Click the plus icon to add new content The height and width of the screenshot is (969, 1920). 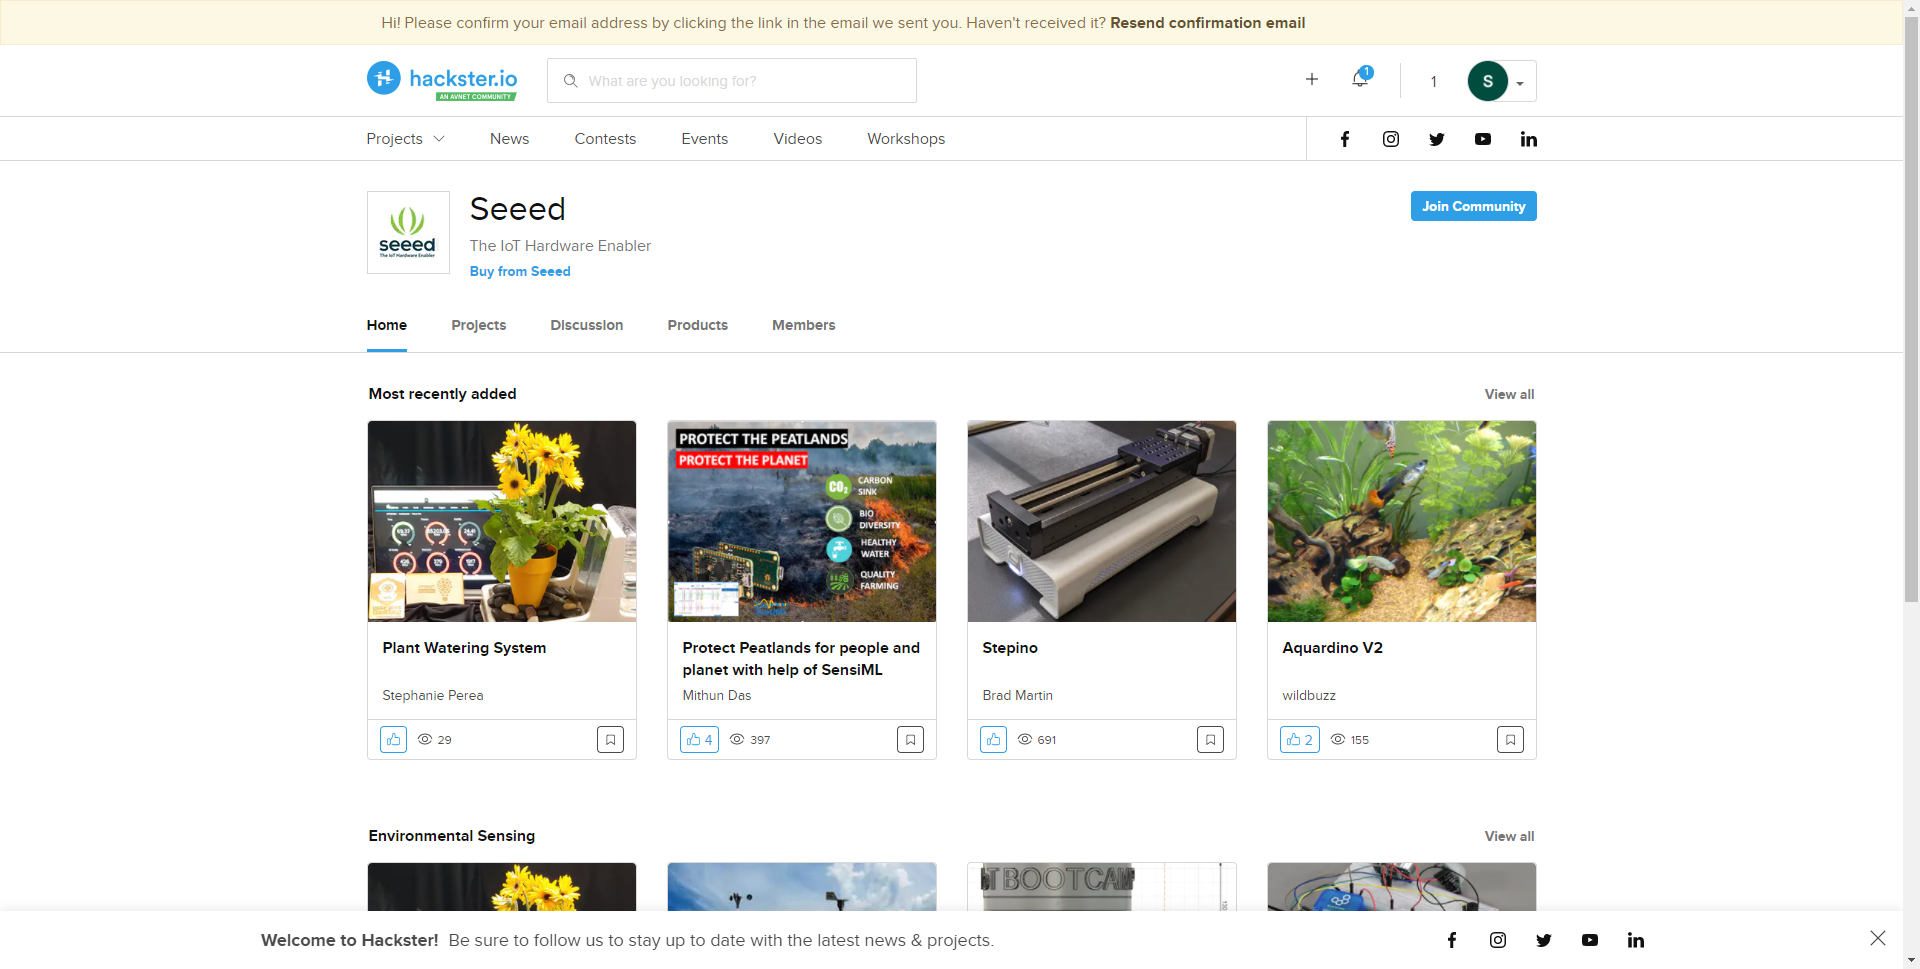pos(1312,79)
